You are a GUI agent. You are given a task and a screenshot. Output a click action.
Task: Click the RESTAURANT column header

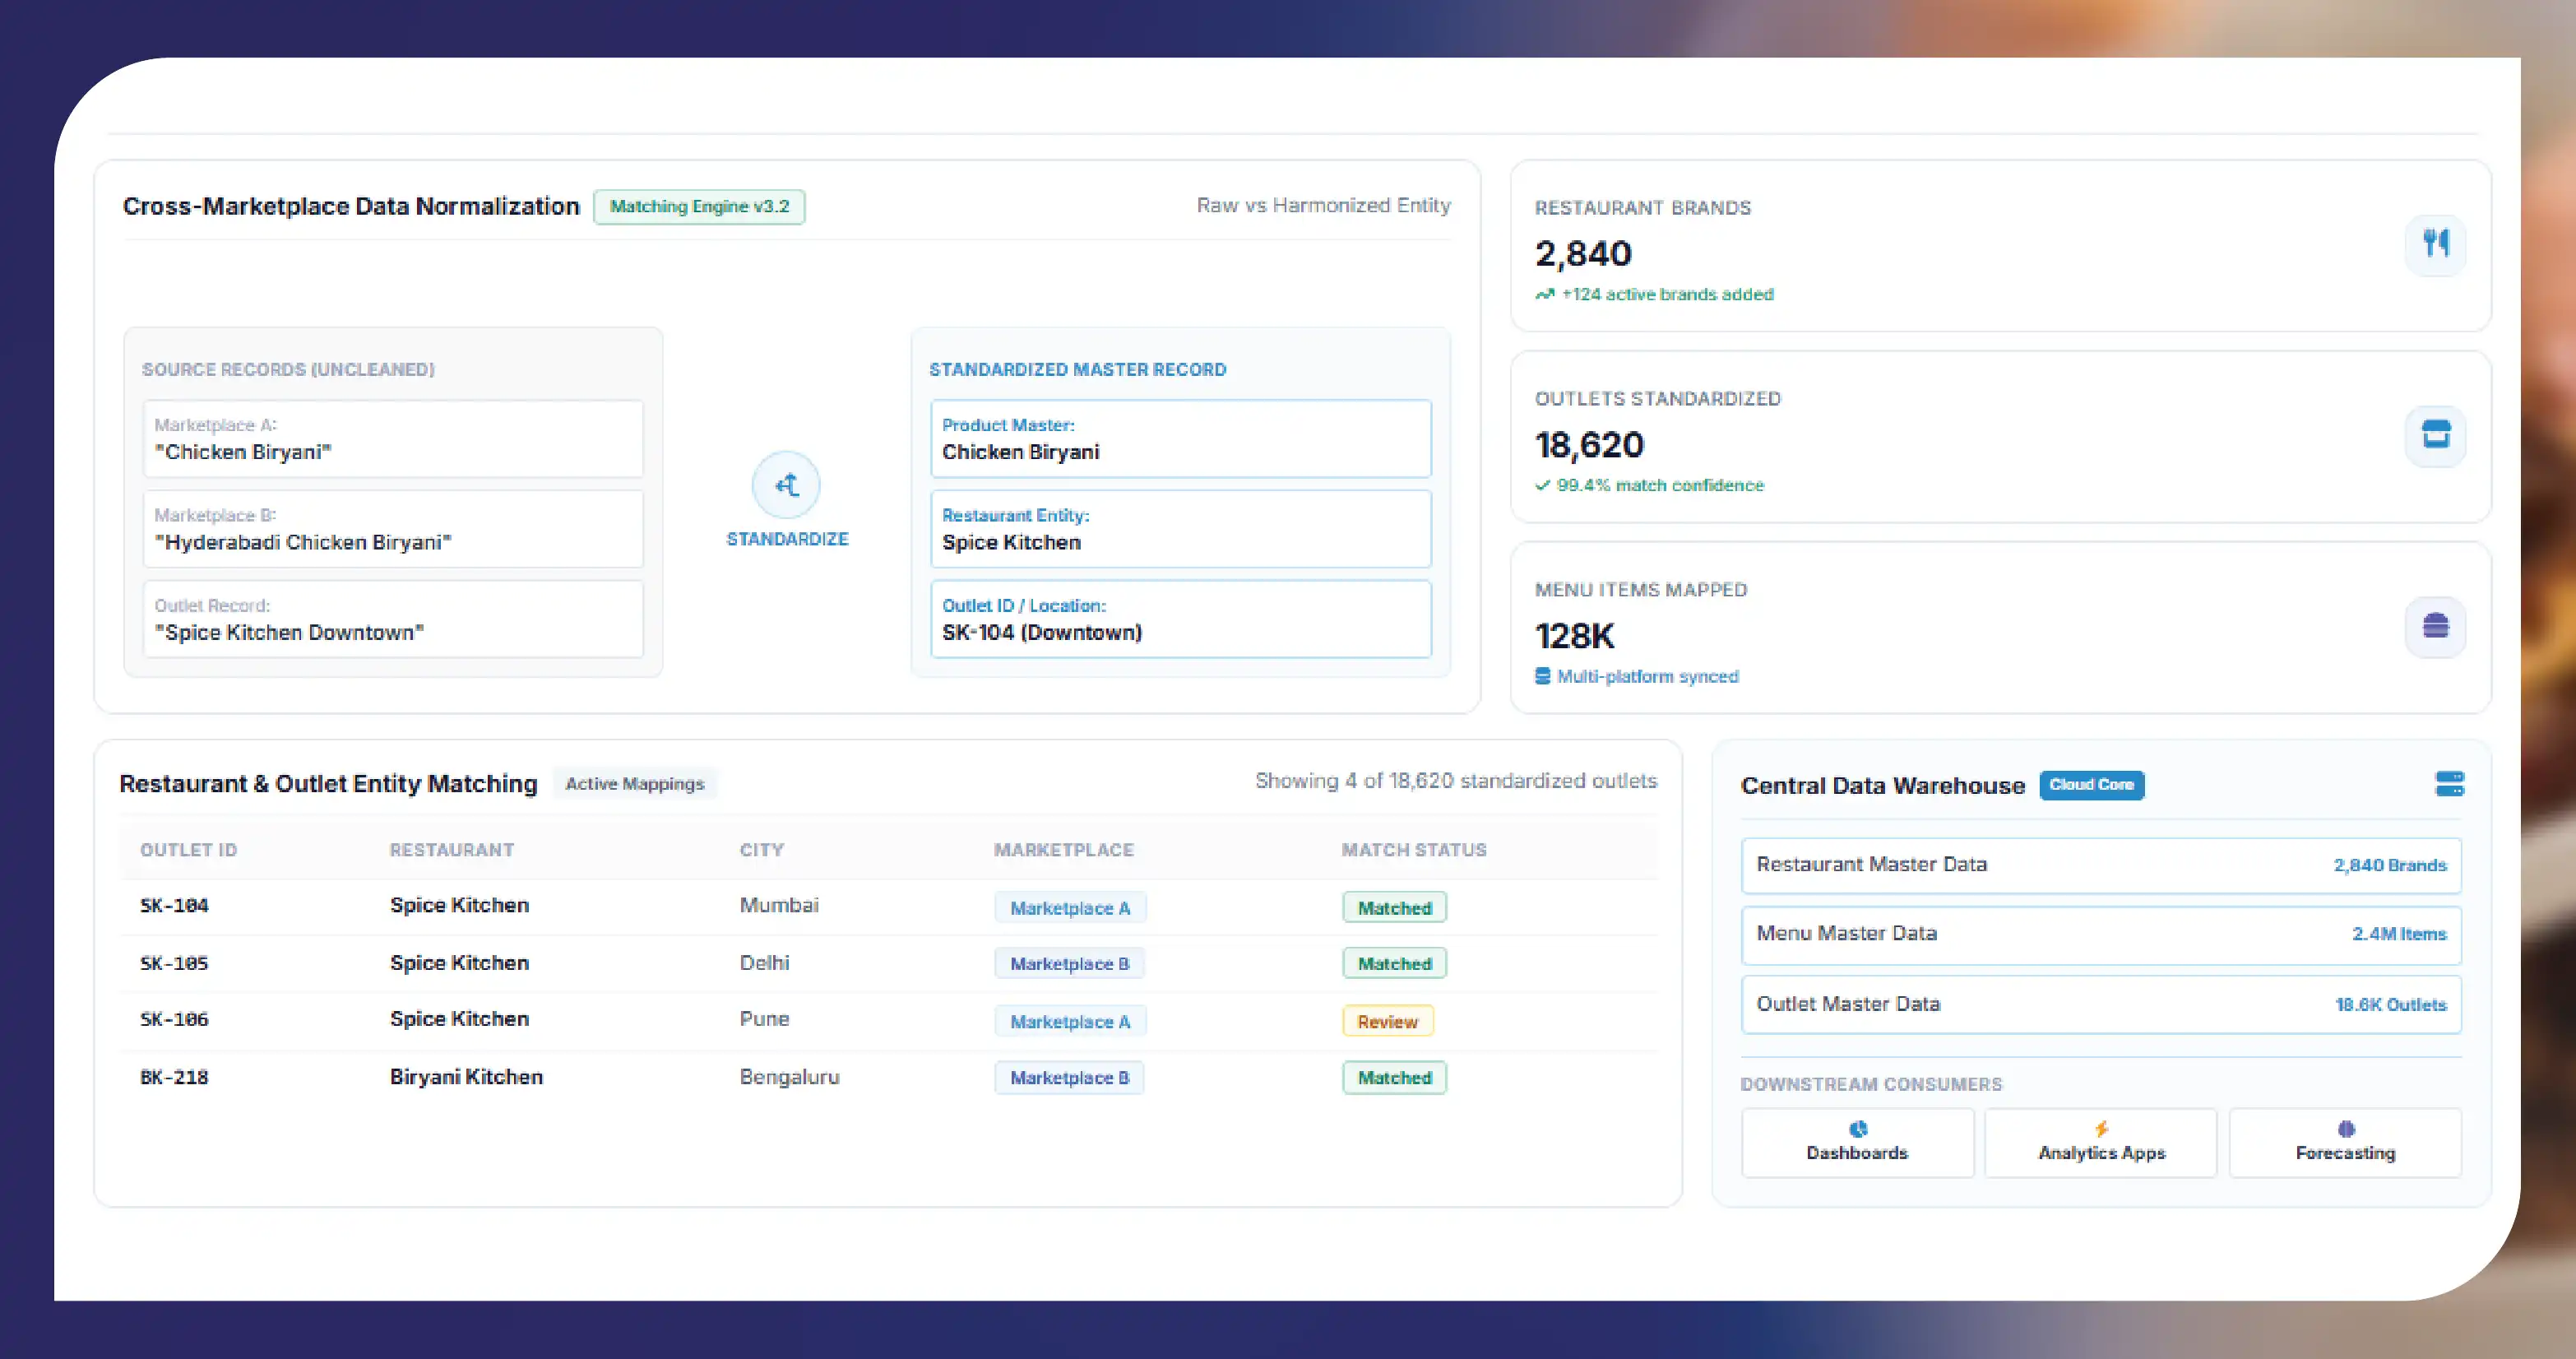point(452,850)
